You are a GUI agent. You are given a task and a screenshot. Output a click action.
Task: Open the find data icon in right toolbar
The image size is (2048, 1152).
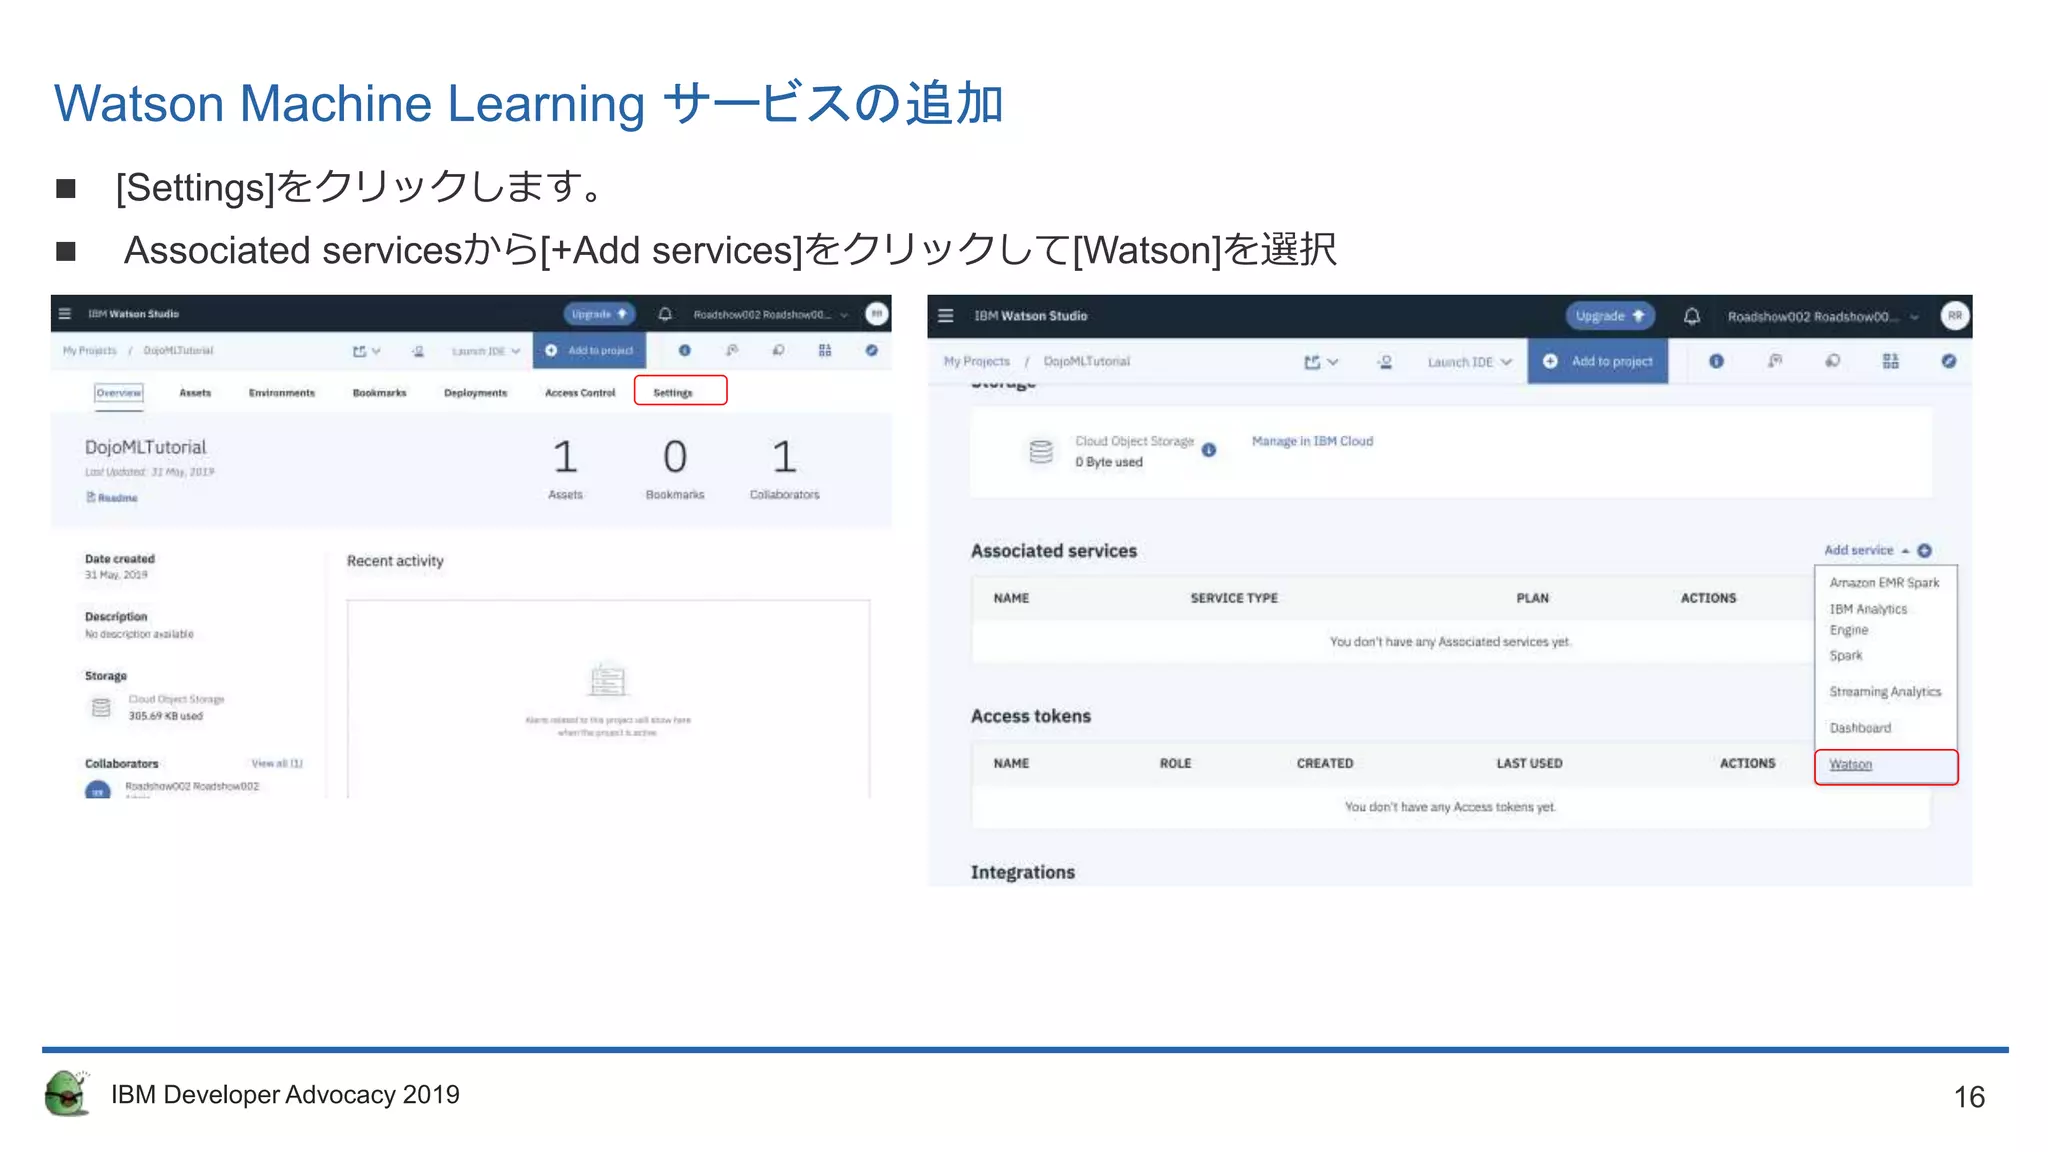1775,361
